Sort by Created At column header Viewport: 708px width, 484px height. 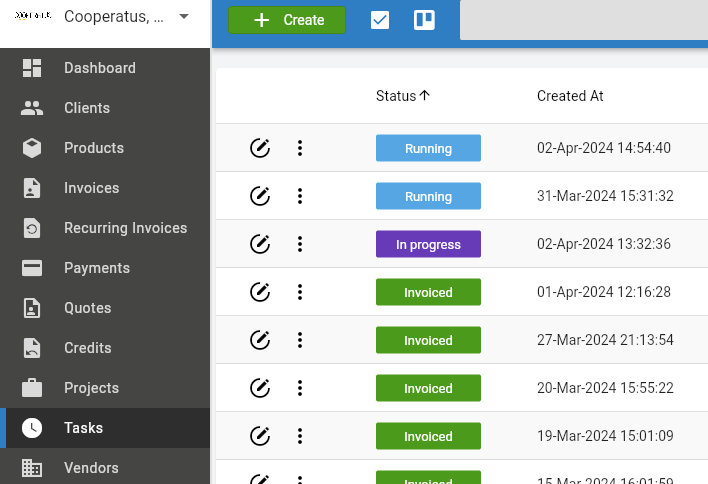[570, 96]
